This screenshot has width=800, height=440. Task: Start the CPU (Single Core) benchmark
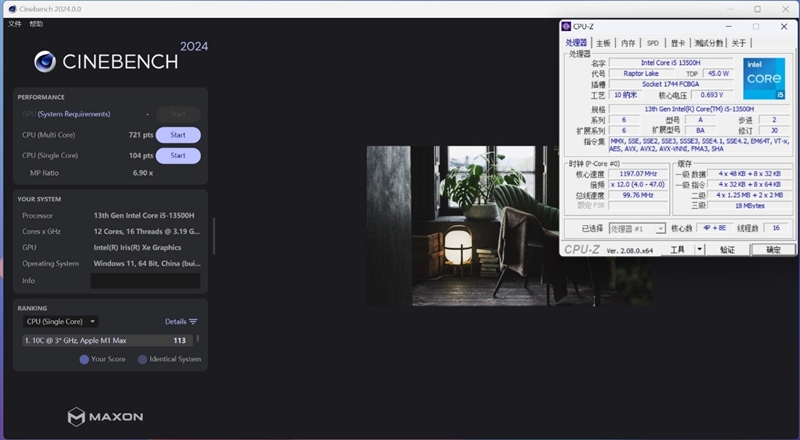click(178, 156)
